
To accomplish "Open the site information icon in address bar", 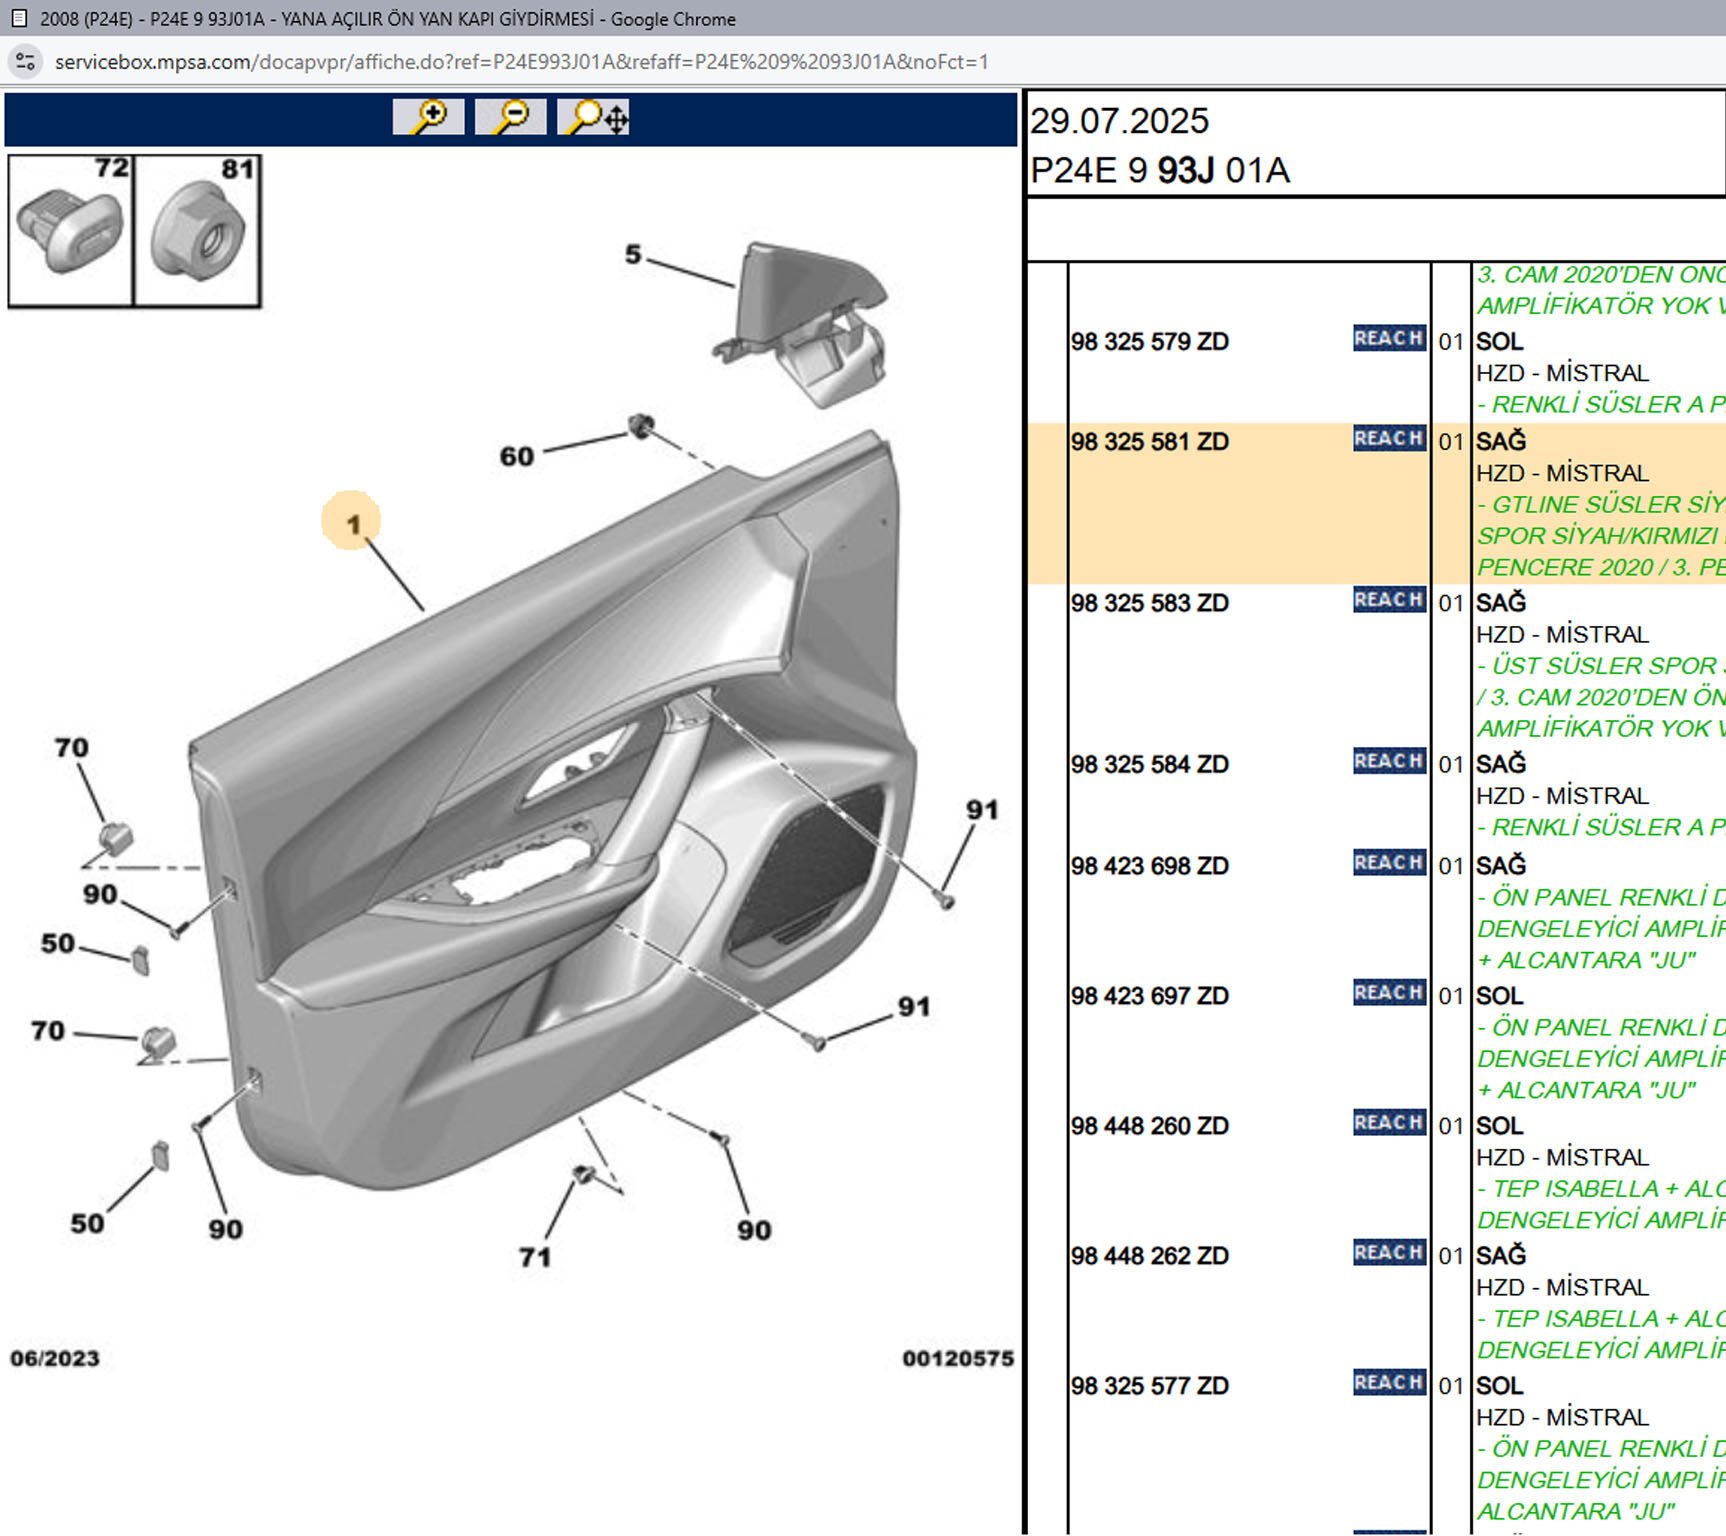I will pyautogui.click(x=25, y=62).
